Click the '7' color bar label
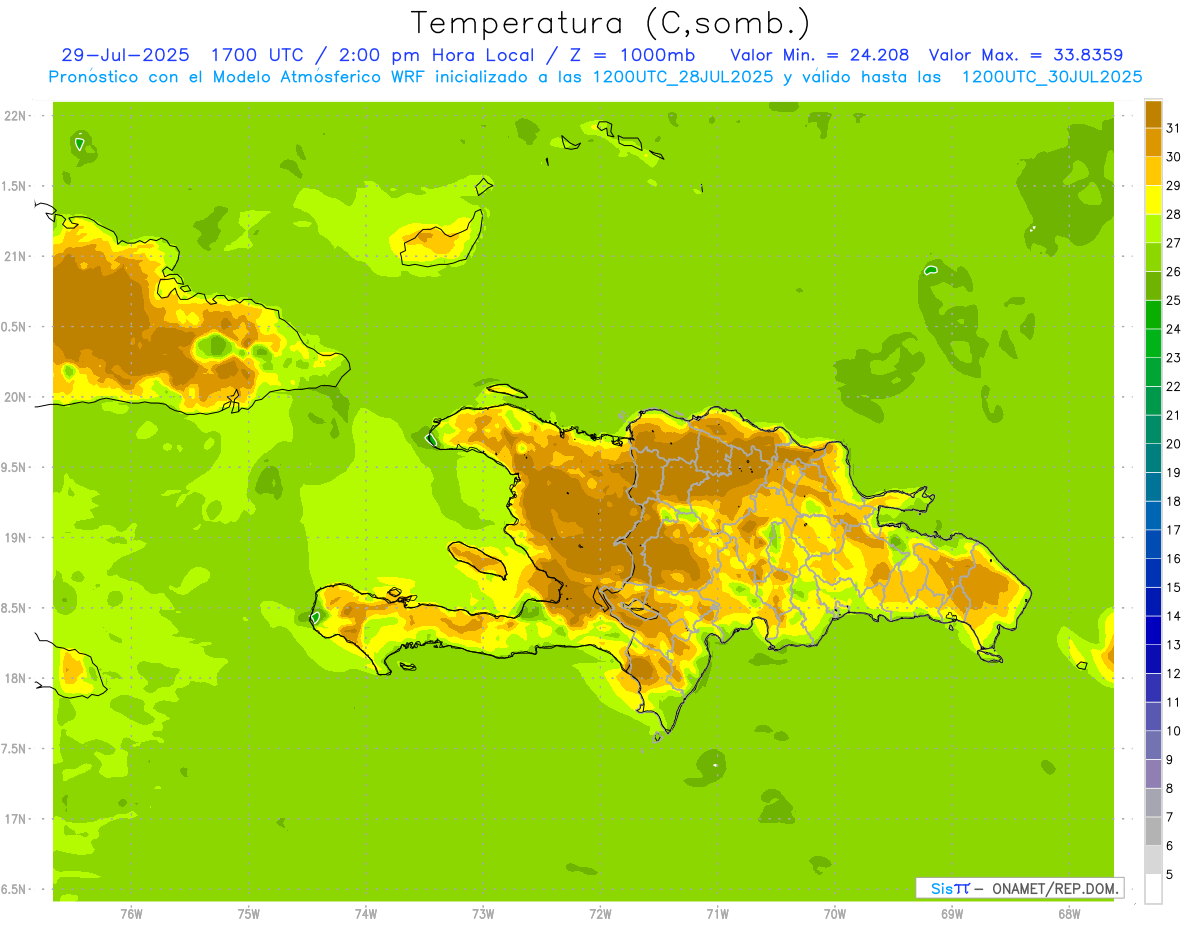Image resolution: width=1200 pixels, height=927 pixels. [x=1170, y=817]
